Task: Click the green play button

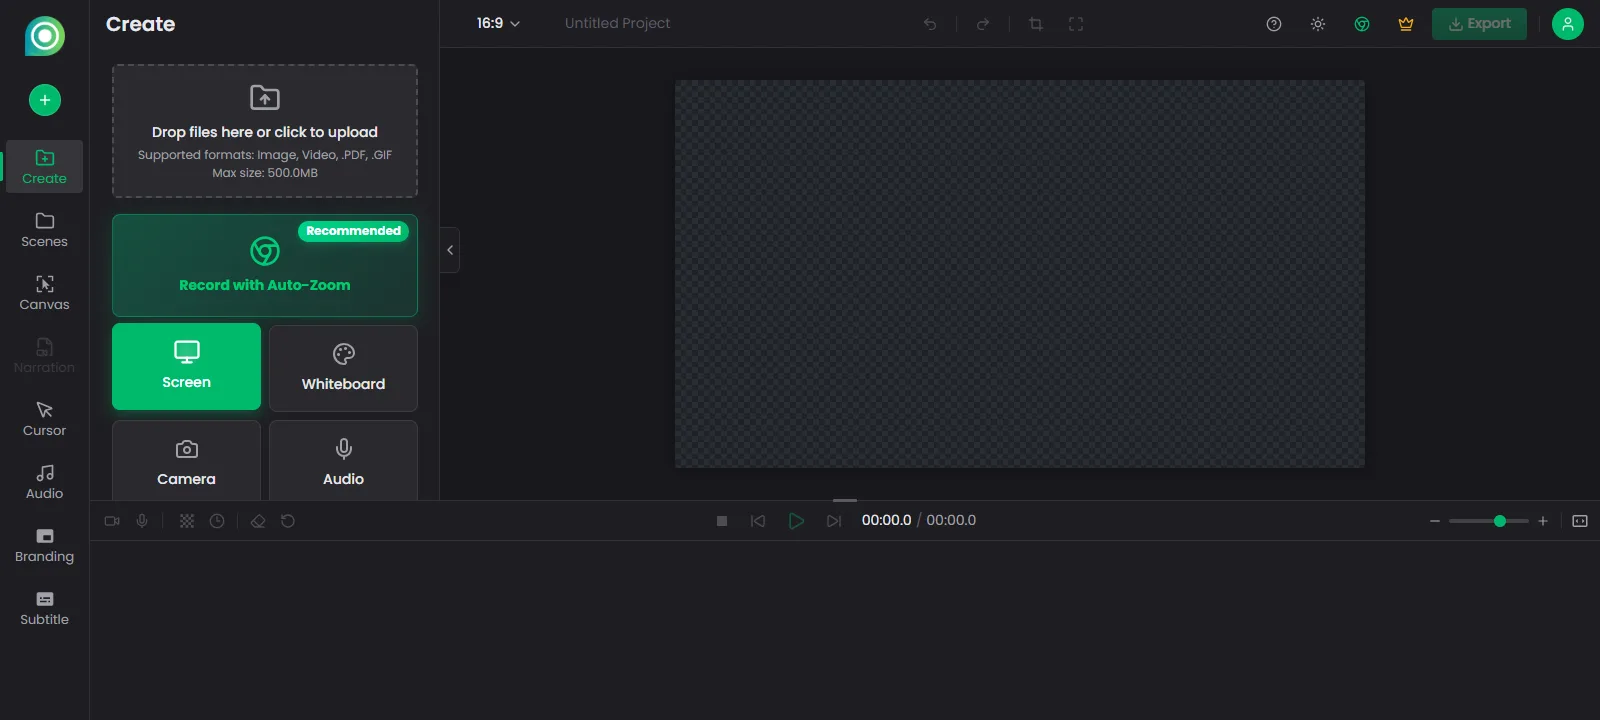Action: pos(796,521)
